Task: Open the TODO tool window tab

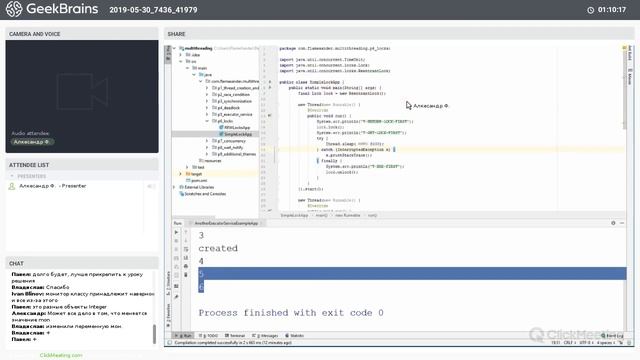Action: click(x=209, y=336)
